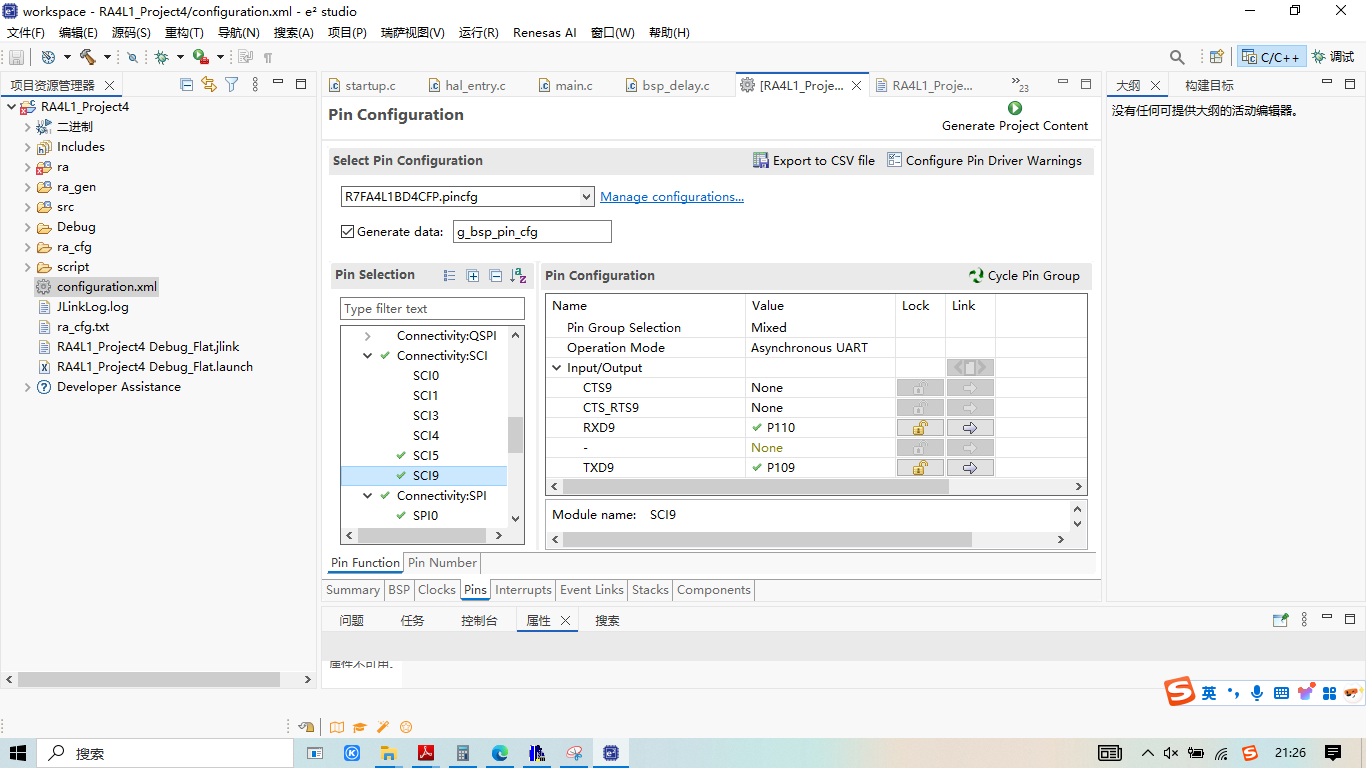The width and height of the screenshot is (1366, 768).
Task: Click the Save disk icon in toolbar
Action: pyautogui.click(x=16, y=57)
